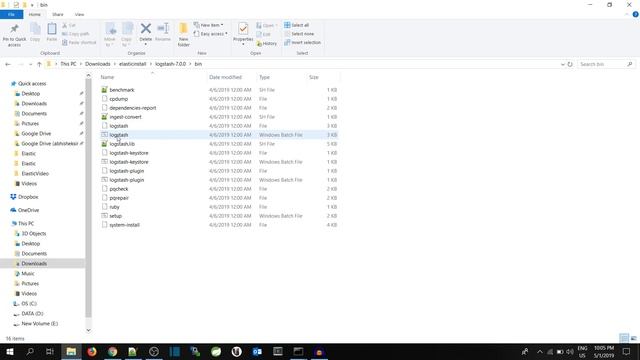Open Chrome from the taskbar
The width and height of the screenshot is (640, 360).
113,351
